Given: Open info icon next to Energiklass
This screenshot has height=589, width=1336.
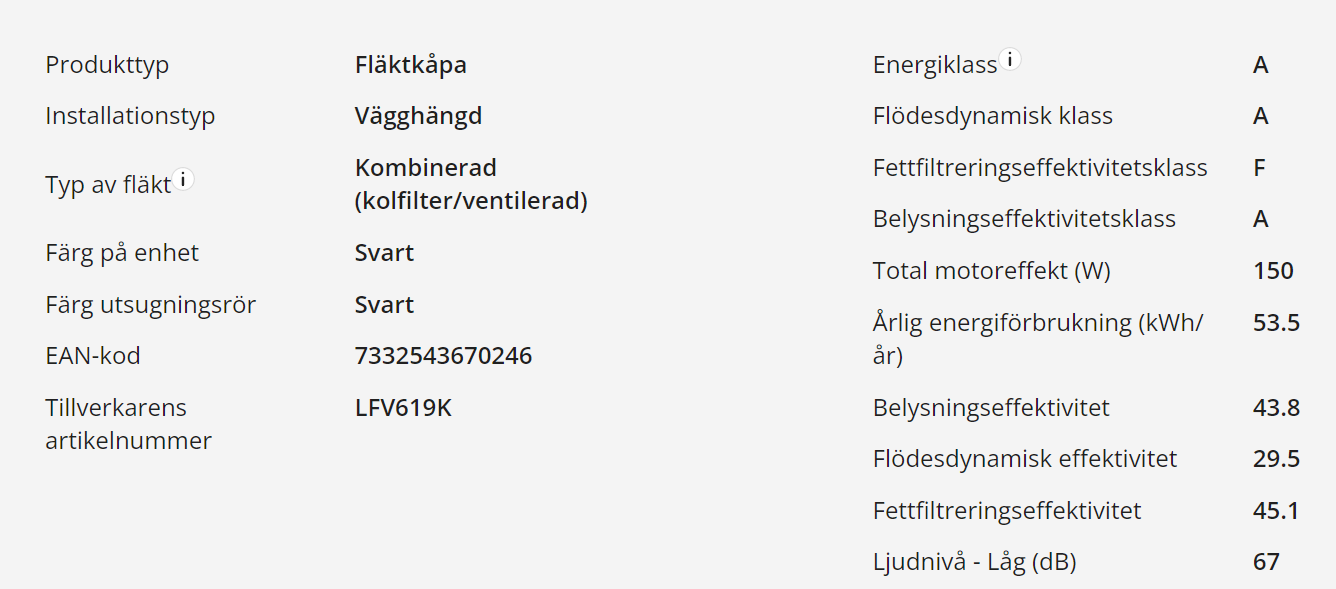Looking at the screenshot, I should pyautogui.click(x=1011, y=60).
